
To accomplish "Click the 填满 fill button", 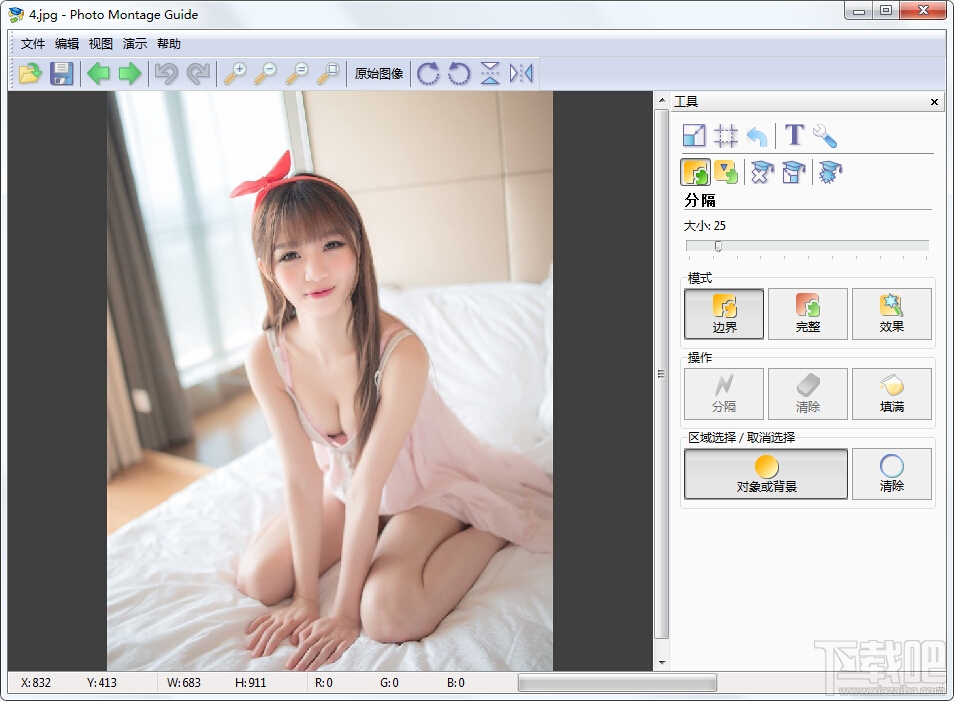I will click(x=892, y=394).
